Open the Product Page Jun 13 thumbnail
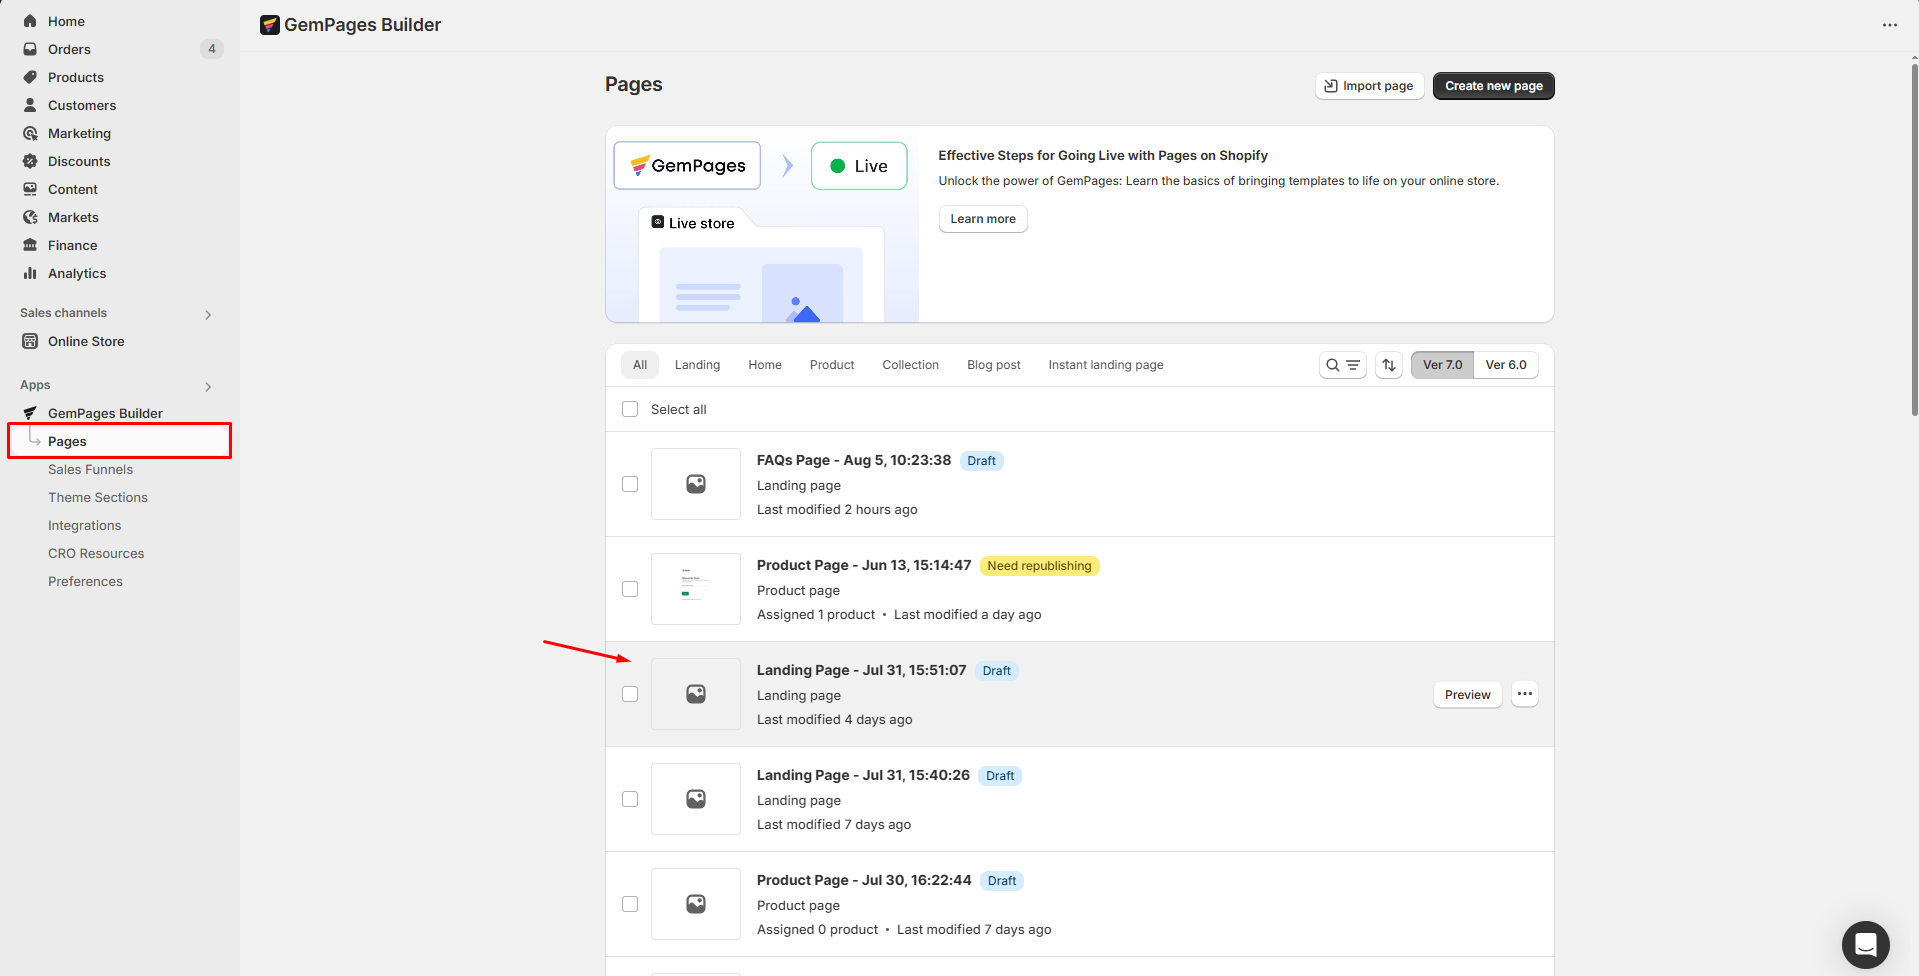The image size is (1919, 976). [695, 589]
